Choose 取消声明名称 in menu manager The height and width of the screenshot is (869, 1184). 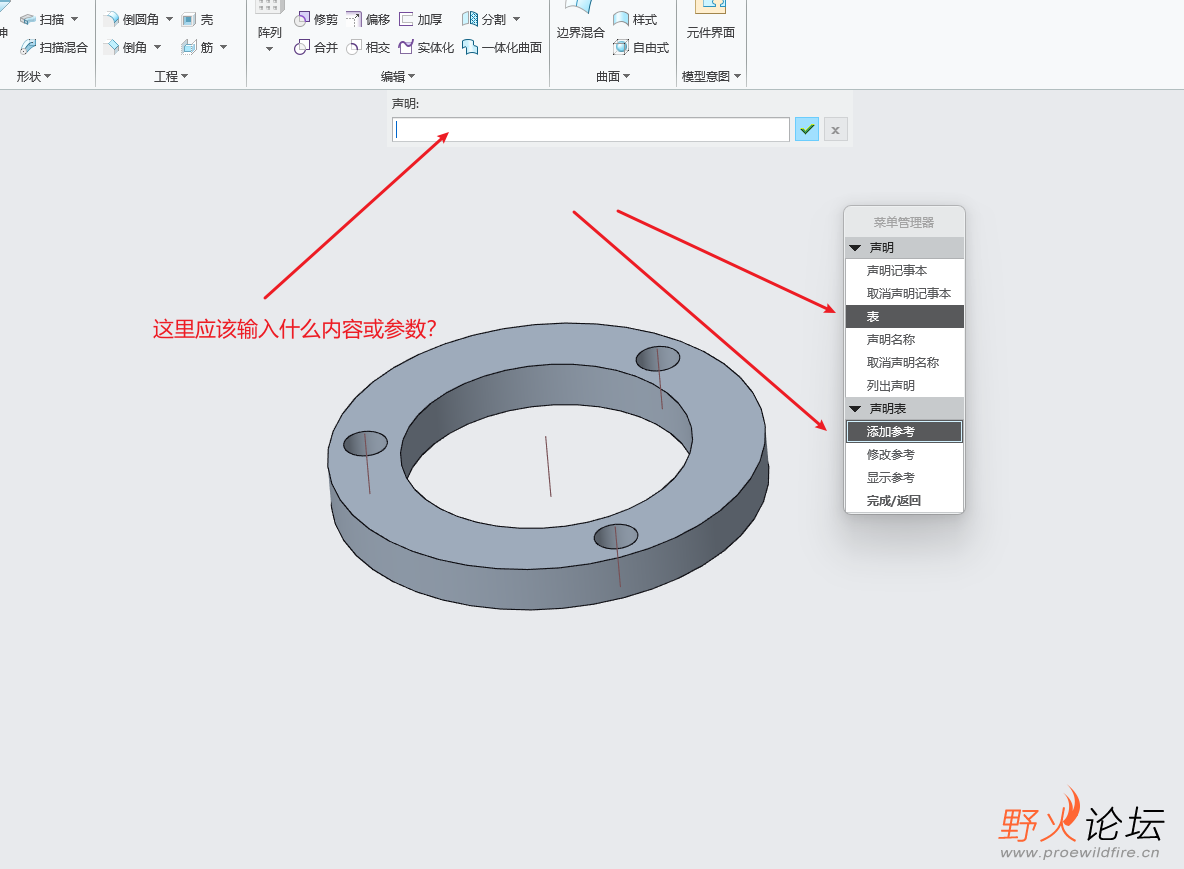[905, 362]
